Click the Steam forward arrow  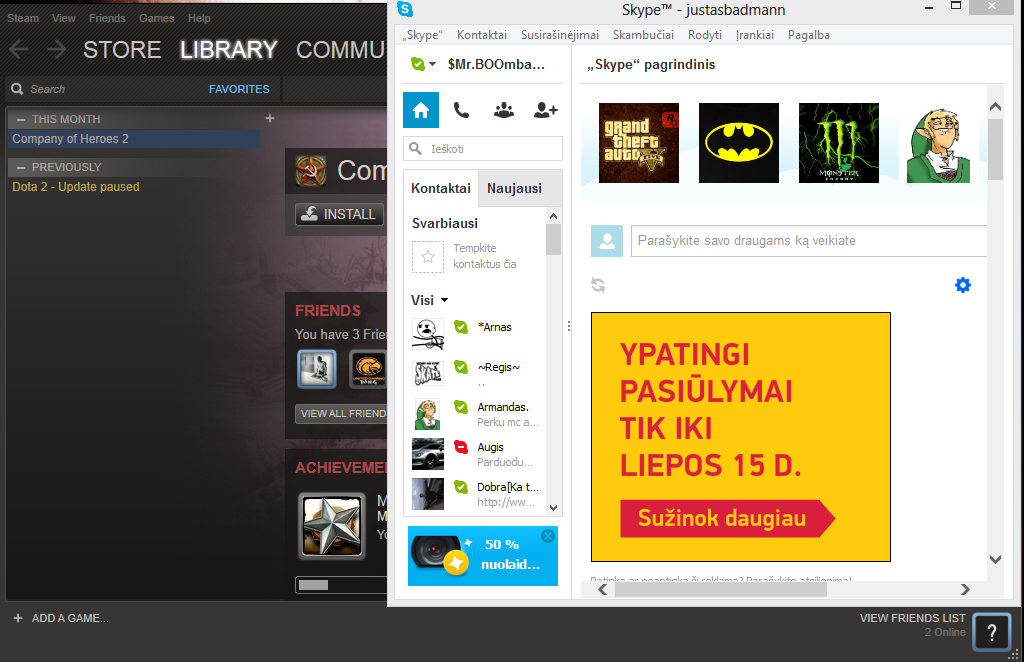57,50
